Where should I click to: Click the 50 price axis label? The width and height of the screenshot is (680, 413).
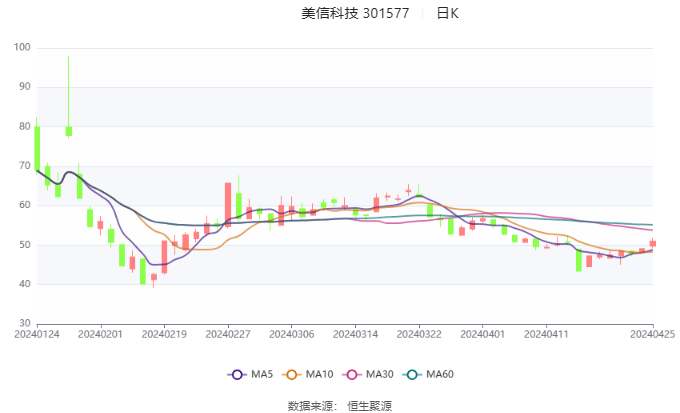(25, 245)
